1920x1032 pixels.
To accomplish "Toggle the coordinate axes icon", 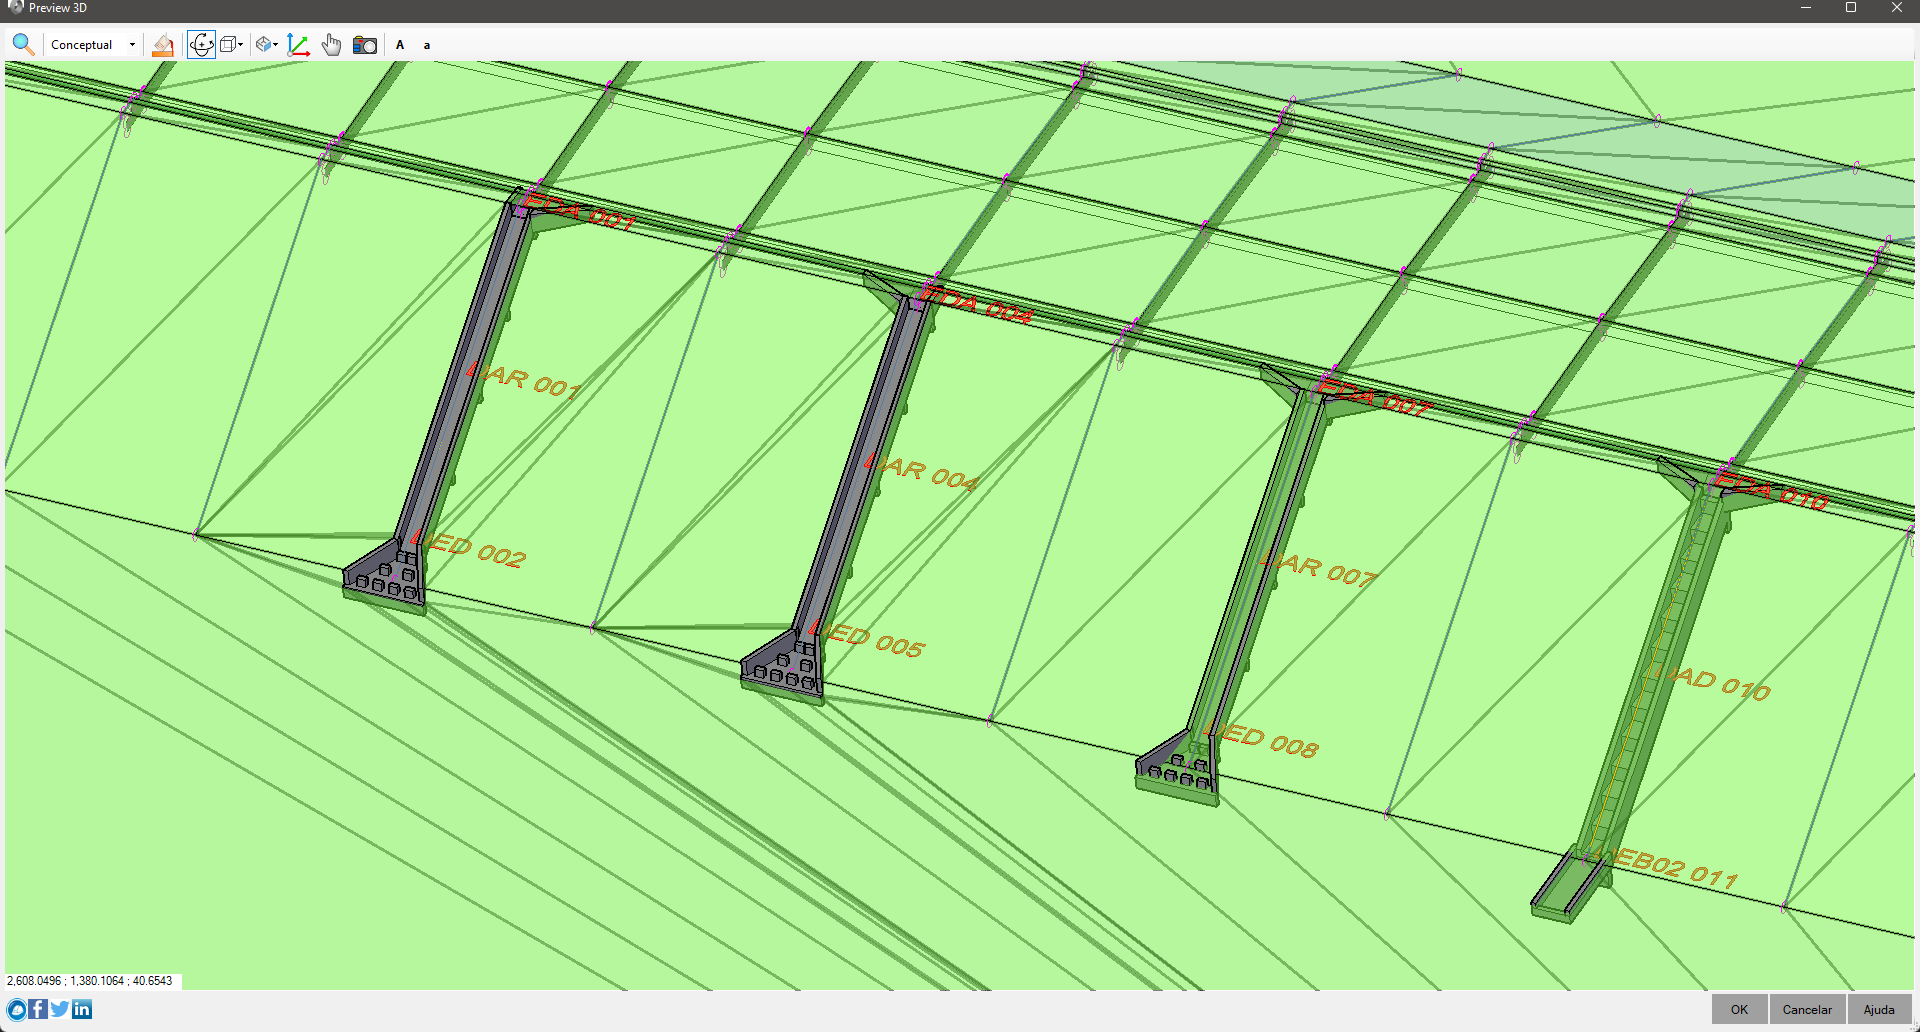I will pos(298,45).
